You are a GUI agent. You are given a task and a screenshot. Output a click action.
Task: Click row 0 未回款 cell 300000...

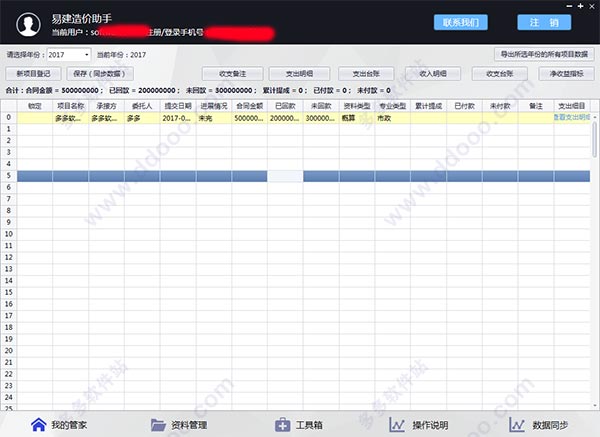pyautogui.click(x=321, y=118)
